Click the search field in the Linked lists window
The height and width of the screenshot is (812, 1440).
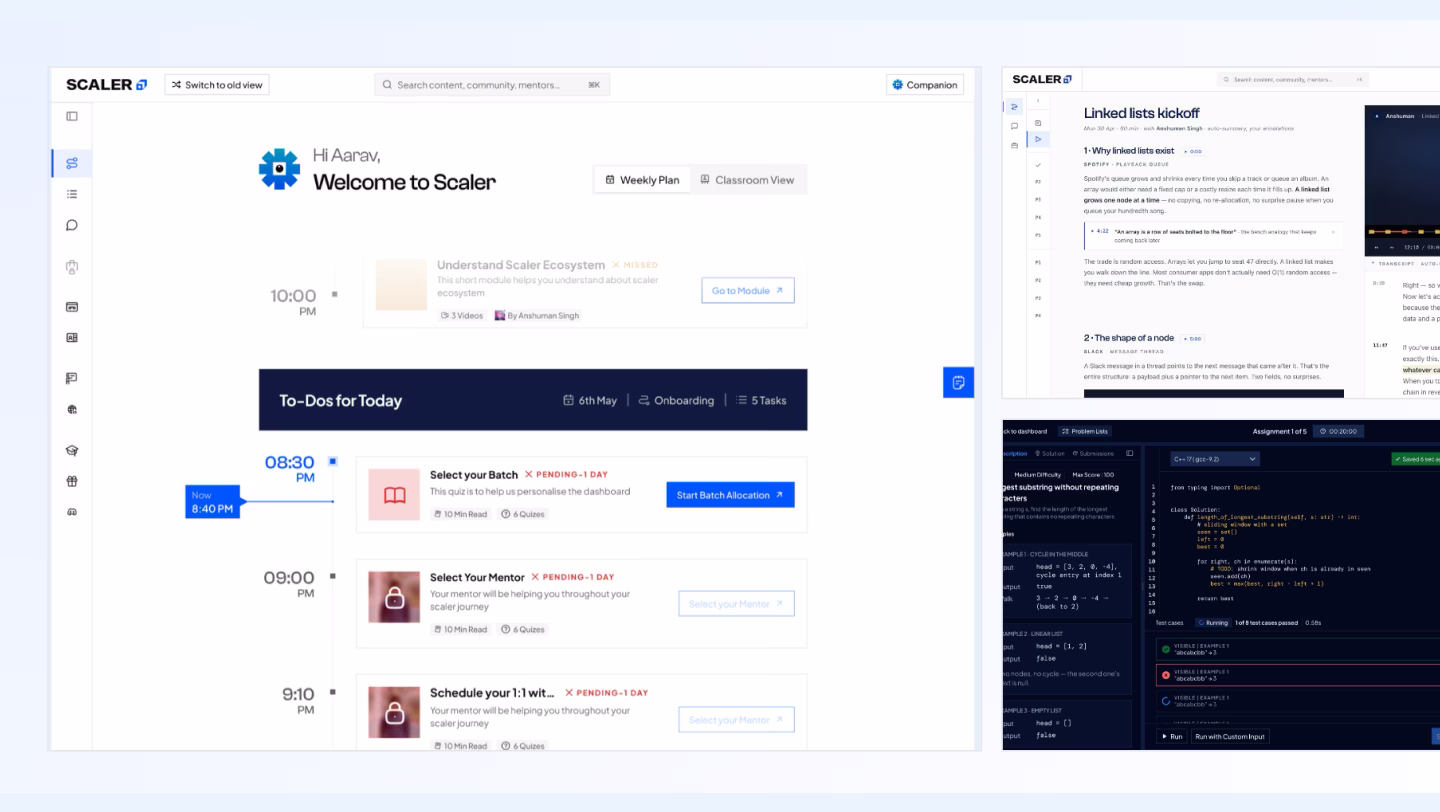(x=1292, y=79)
